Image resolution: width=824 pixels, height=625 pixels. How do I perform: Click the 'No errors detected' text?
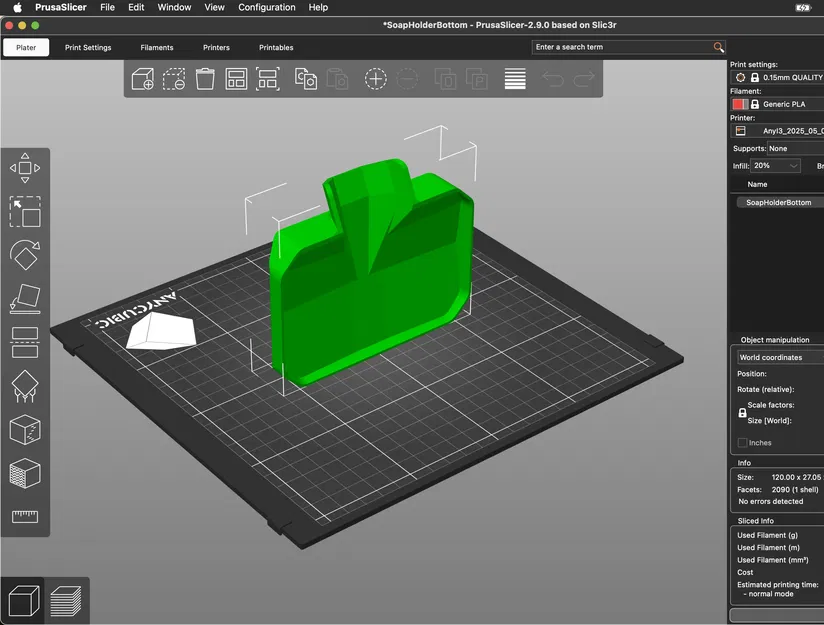tap(770, 501)
